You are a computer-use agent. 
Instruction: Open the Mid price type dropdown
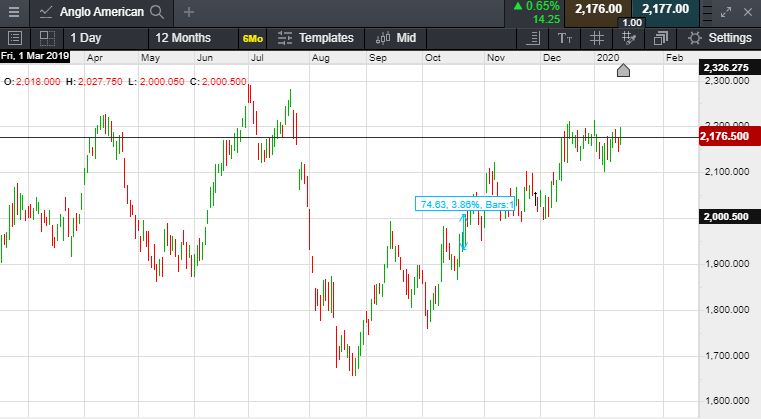tap(396, 38)
